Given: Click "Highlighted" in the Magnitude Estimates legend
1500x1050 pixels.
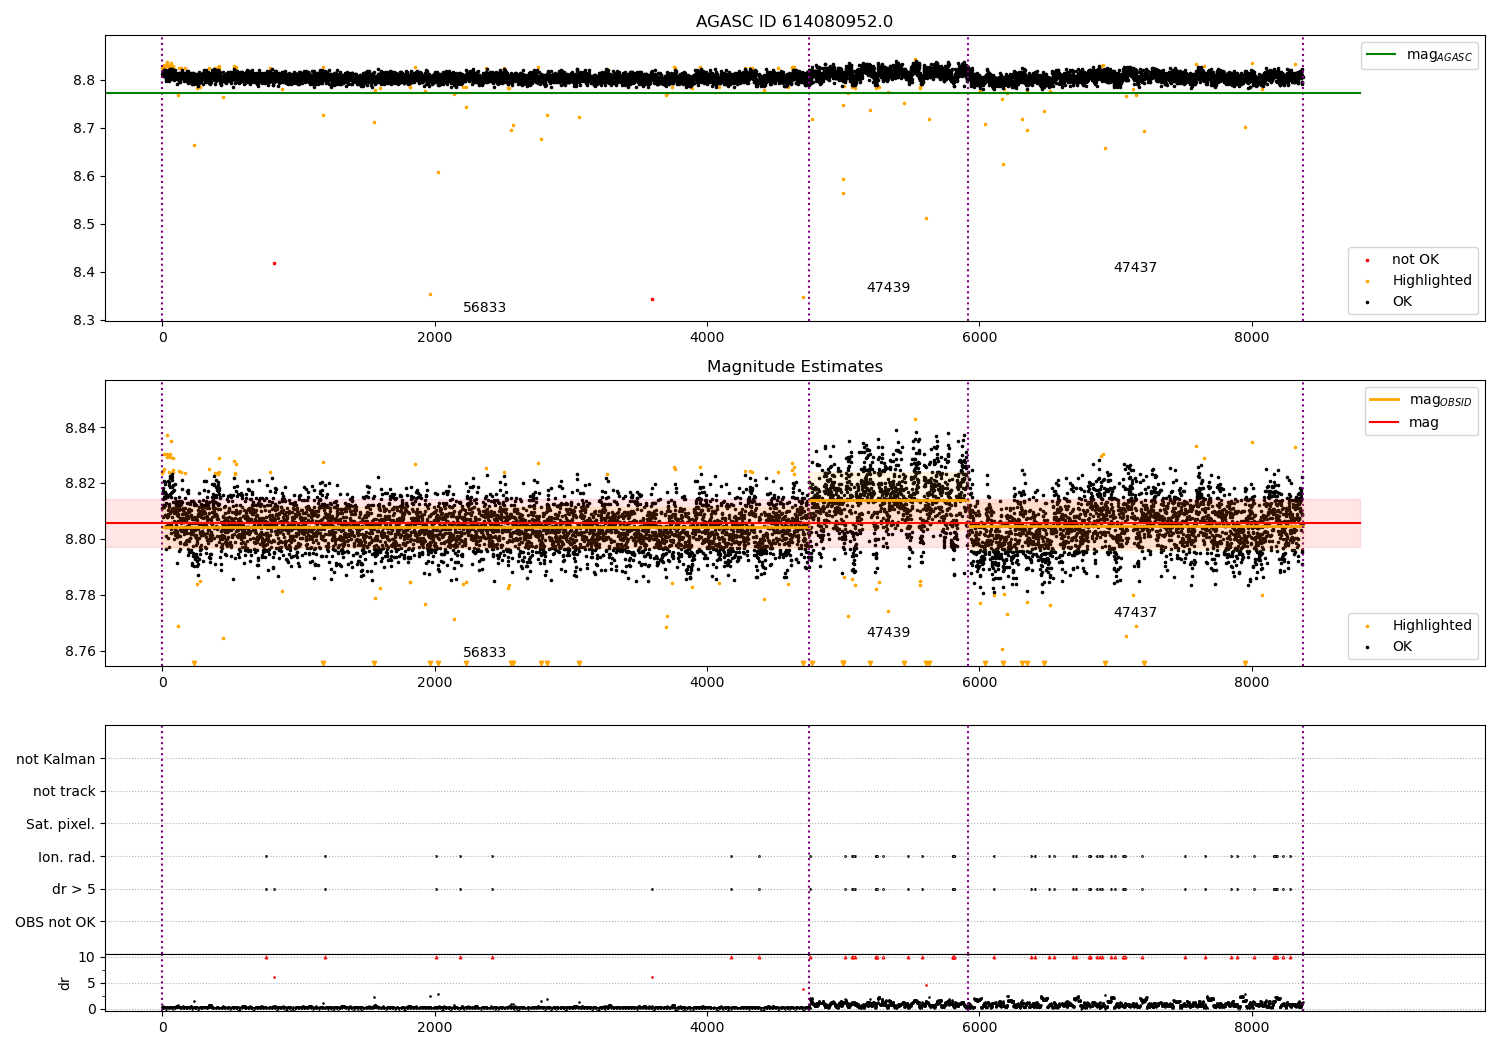Looking at the screenshot, I should [x=1431, y=626].
